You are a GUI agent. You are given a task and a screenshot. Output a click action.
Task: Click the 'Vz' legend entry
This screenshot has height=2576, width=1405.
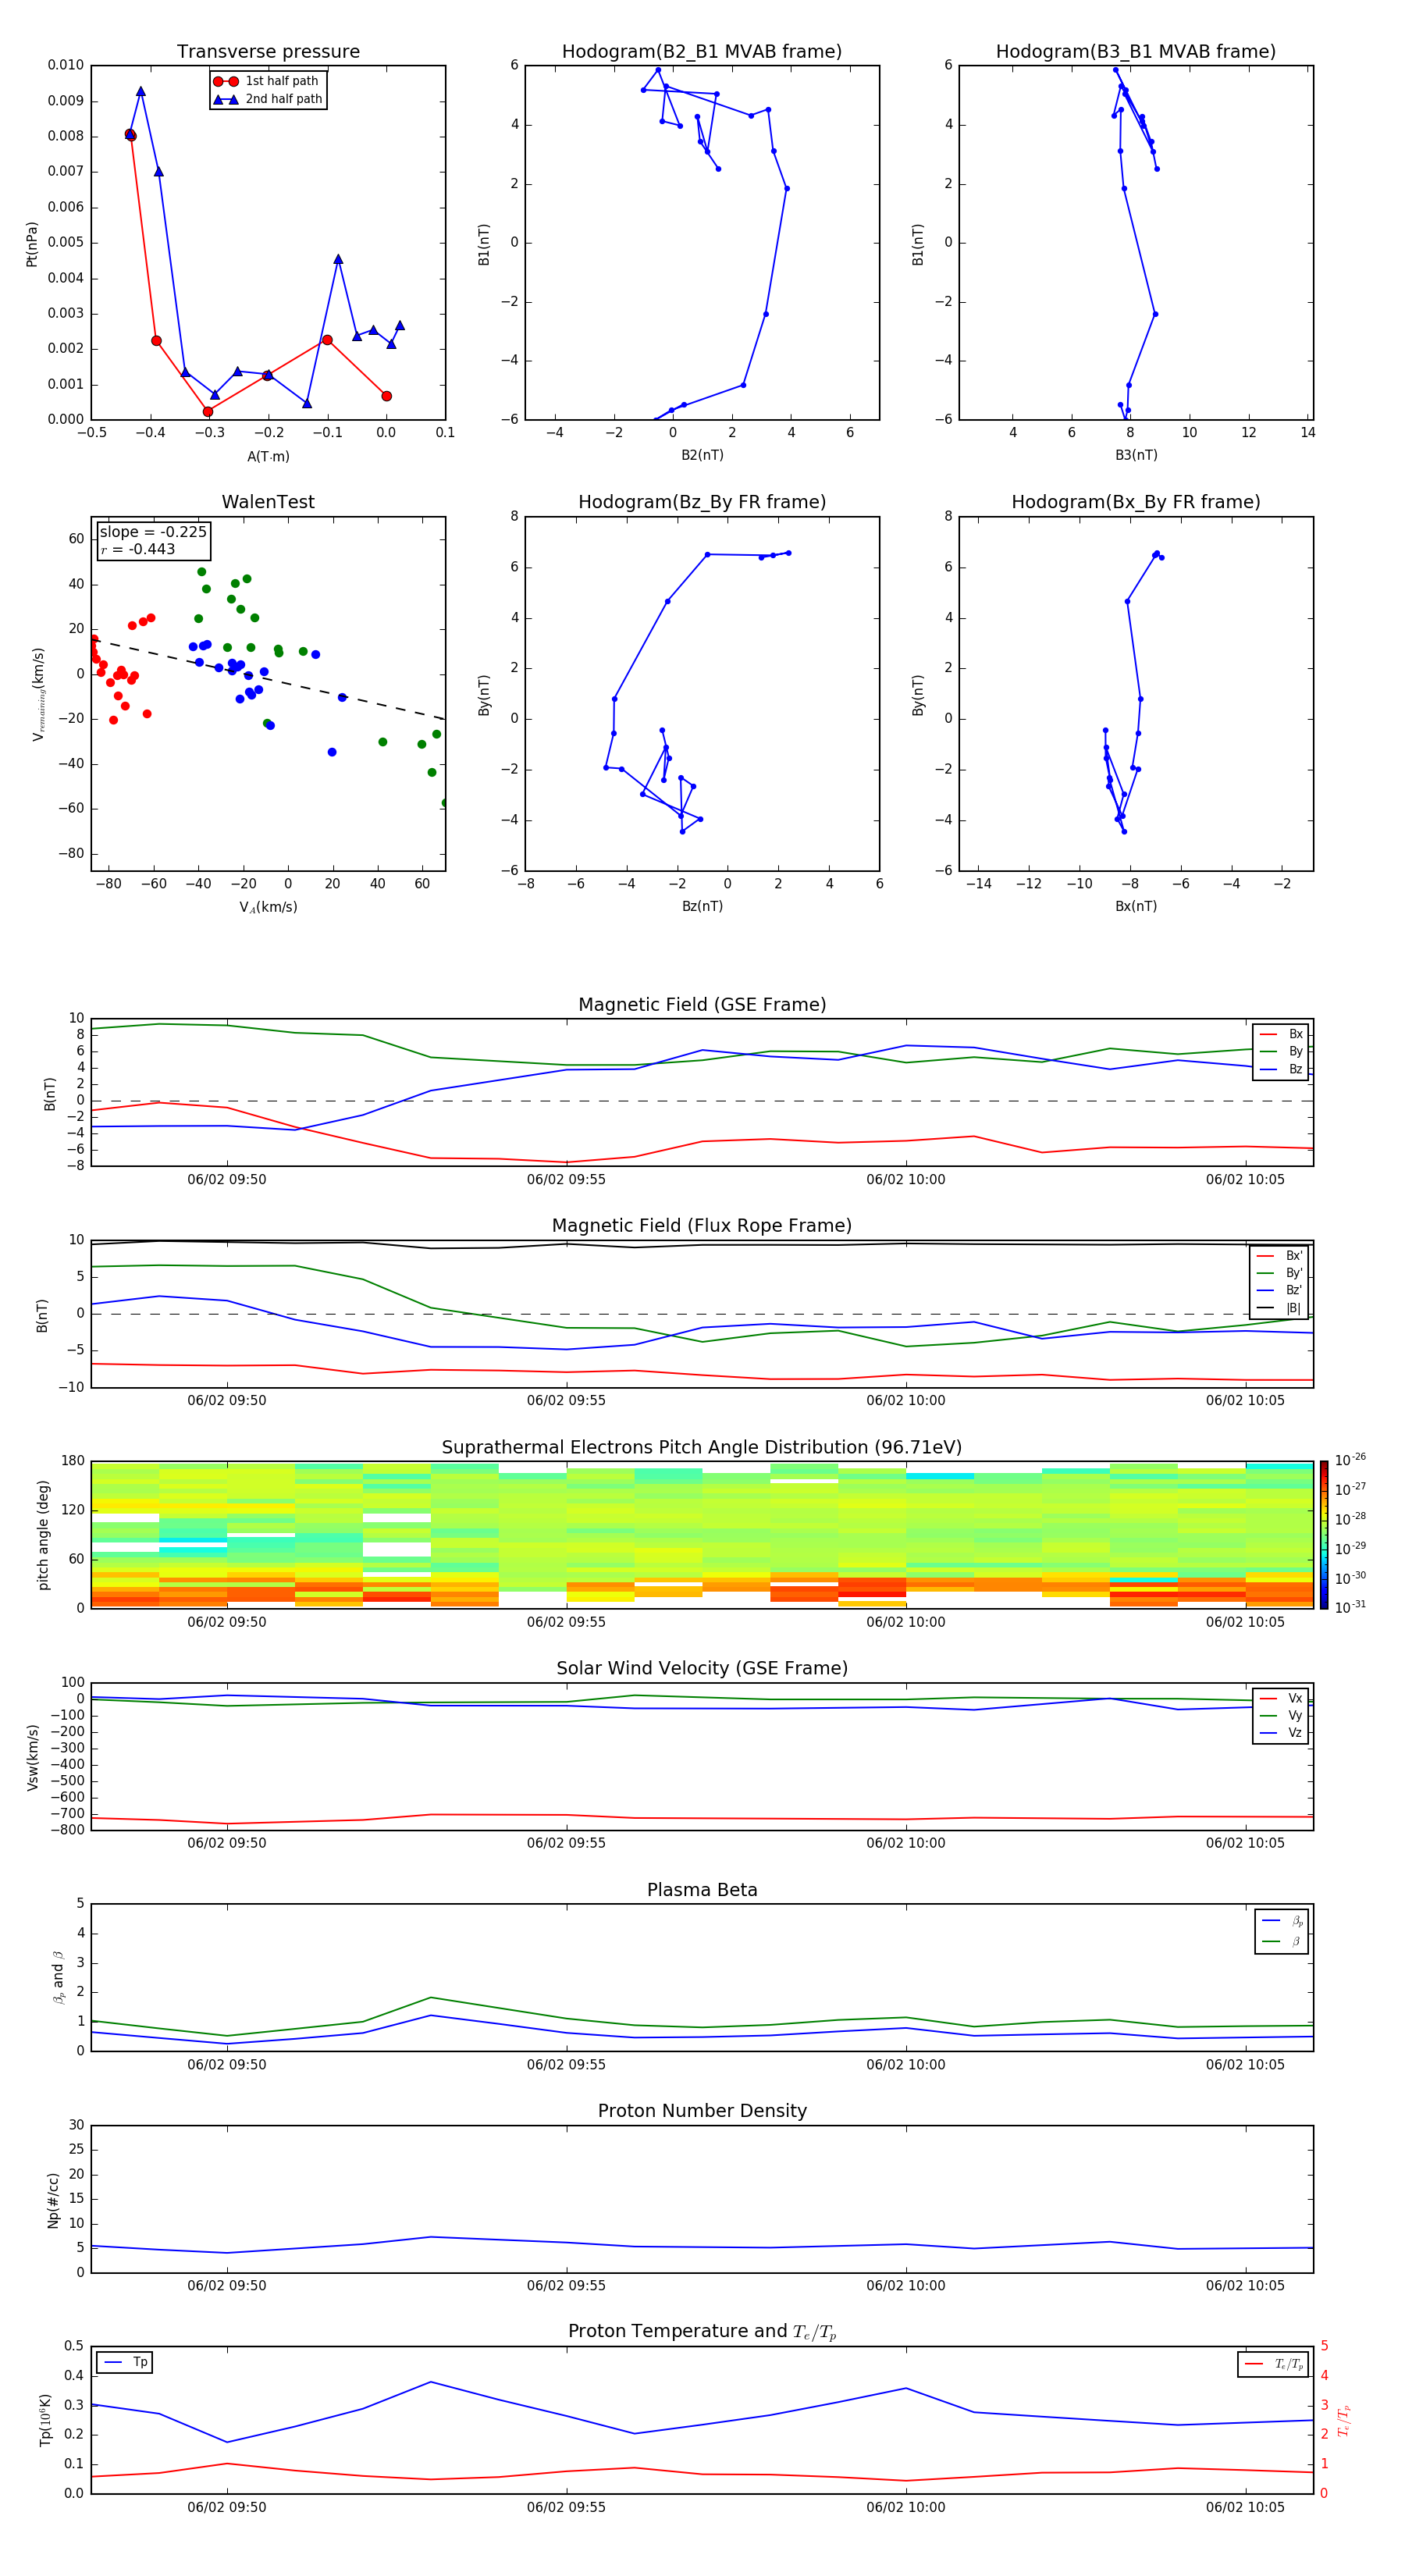pos(1282,1733)
